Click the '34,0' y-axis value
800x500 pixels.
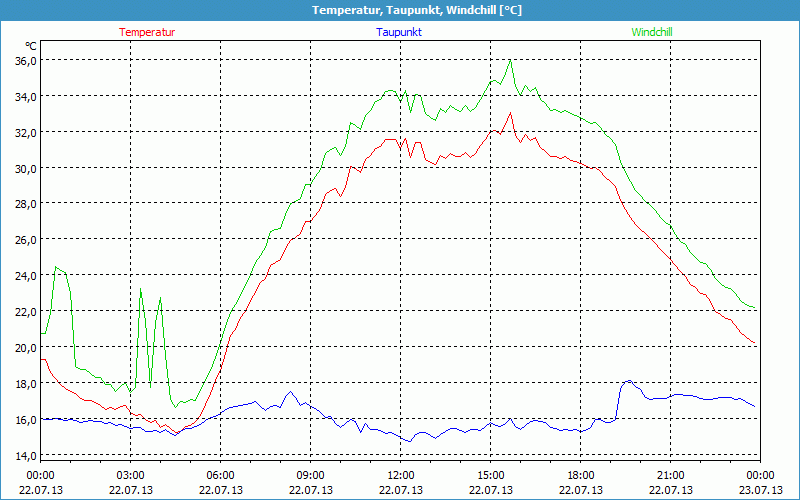[26, 96]
